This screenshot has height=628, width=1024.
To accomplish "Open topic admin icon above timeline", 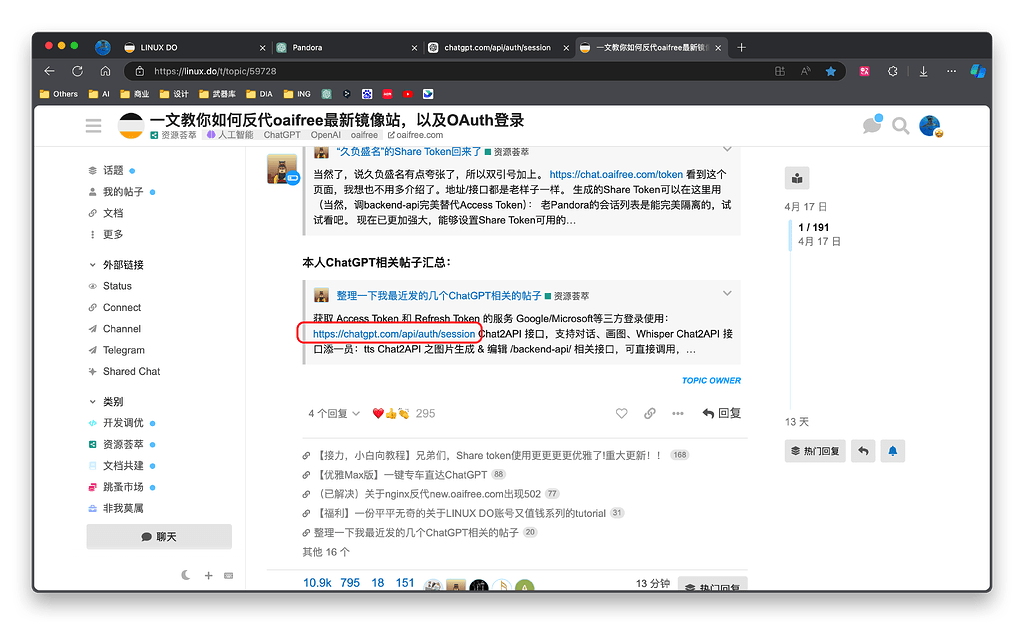I will pyautogui.click(x=797, y=178).
